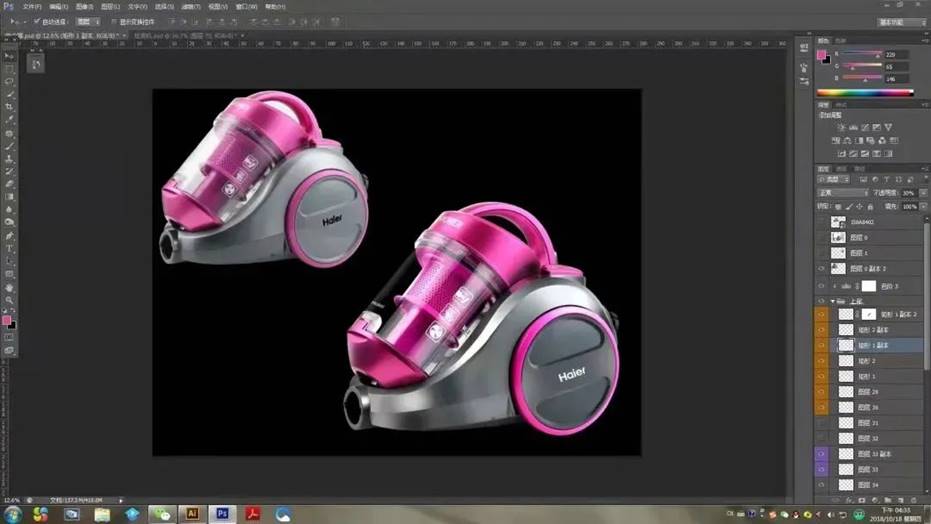Select the Zoom magnifier tool
The image size is (931, 524).
[x=10, y=300]
